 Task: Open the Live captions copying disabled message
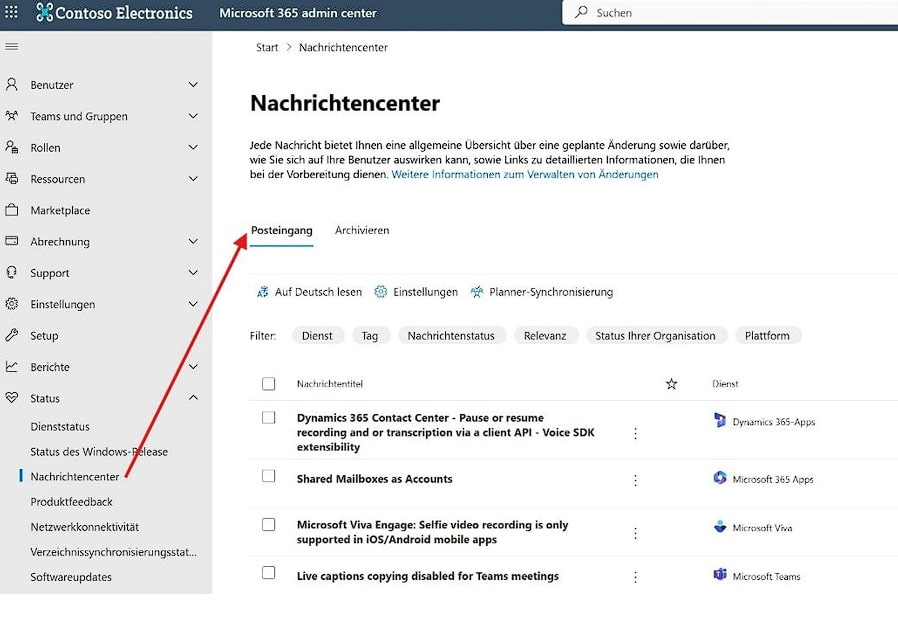tap(428, 576)
